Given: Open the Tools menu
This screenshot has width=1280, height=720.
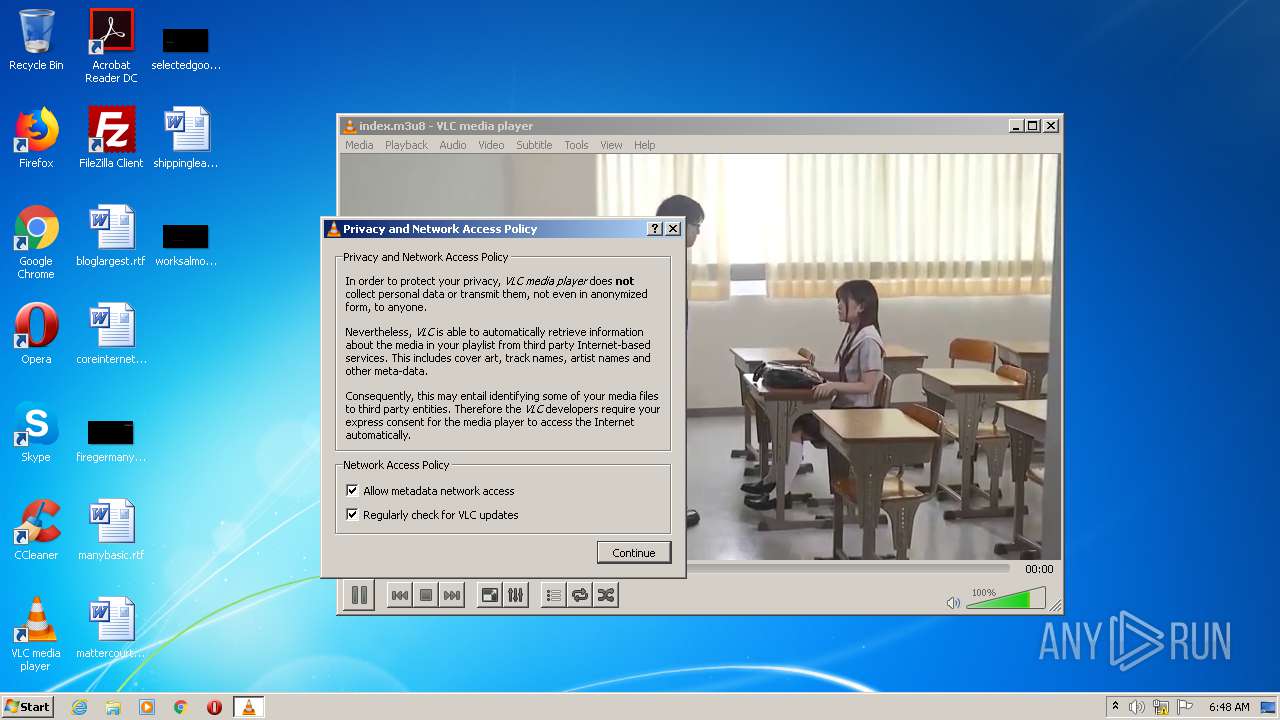Looking at the screenshot, I should [576, 145].
